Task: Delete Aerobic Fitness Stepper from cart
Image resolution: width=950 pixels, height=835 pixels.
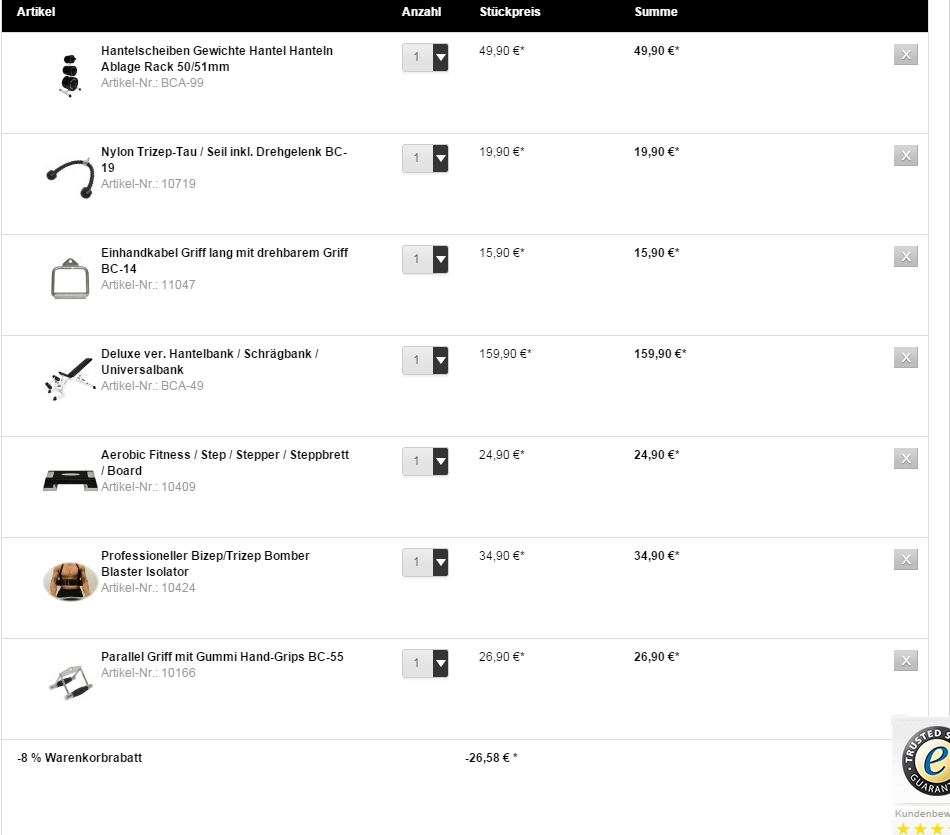Action: click(x=906, y=459)
